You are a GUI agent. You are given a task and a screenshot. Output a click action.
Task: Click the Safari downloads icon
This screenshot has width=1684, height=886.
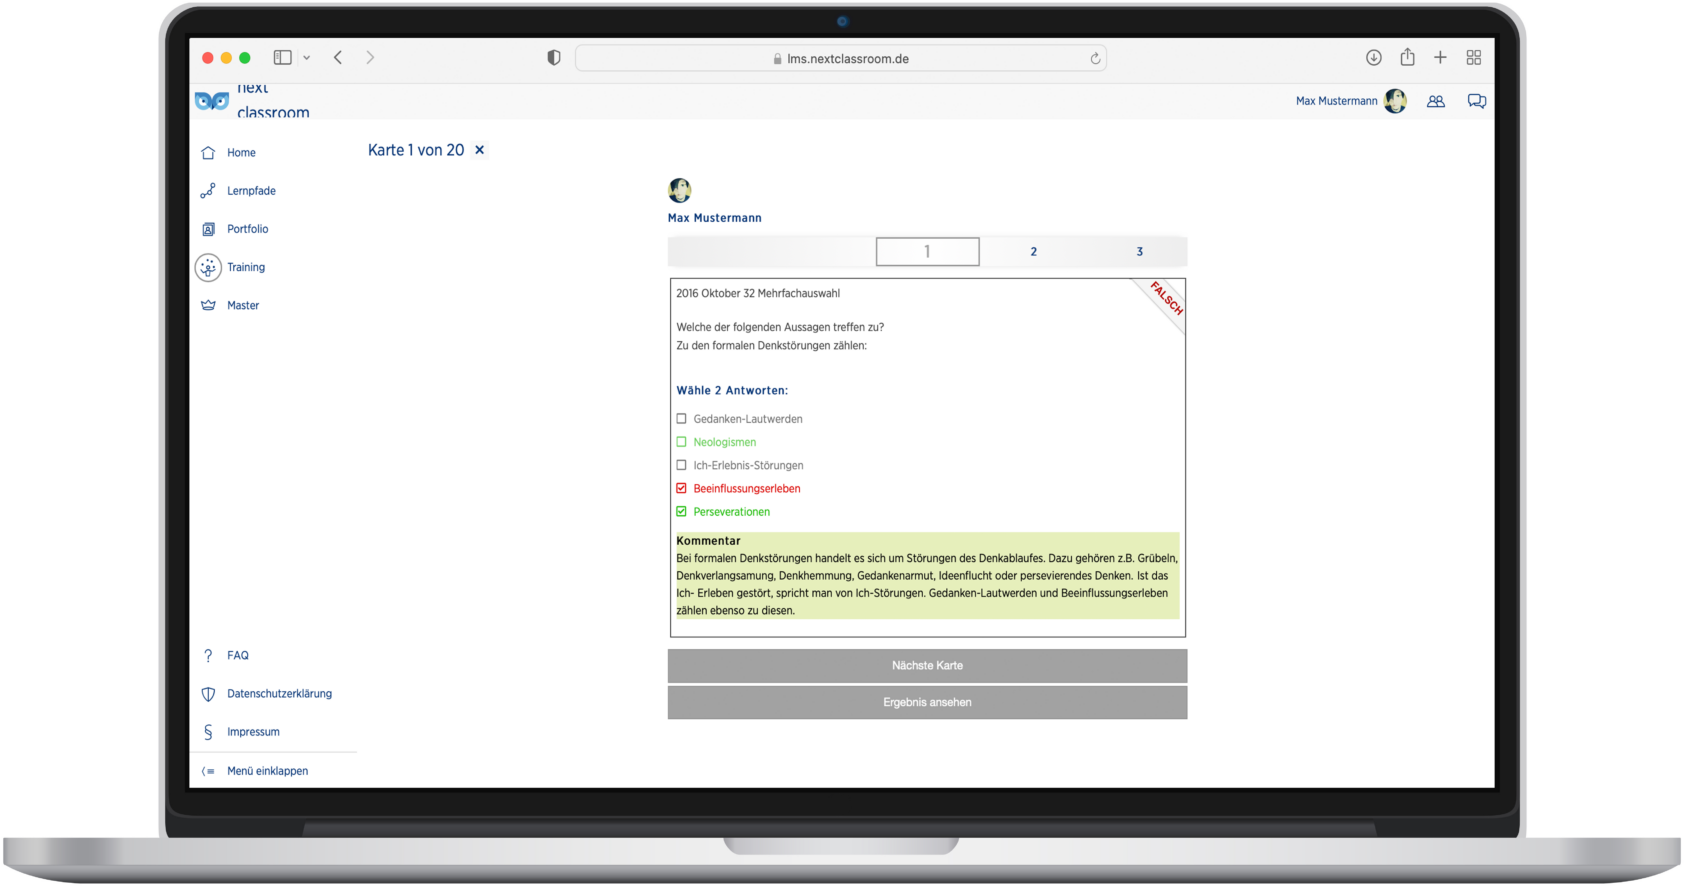point(1373,58)
